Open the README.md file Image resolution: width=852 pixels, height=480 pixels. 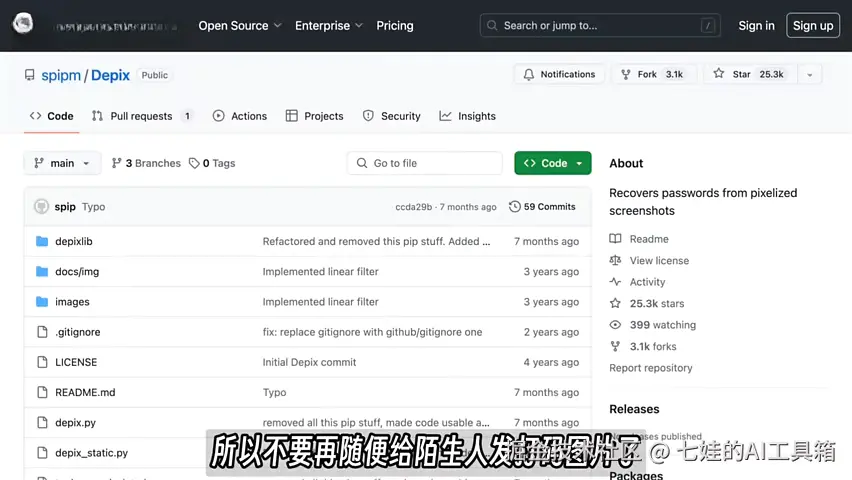coord(85,392)
